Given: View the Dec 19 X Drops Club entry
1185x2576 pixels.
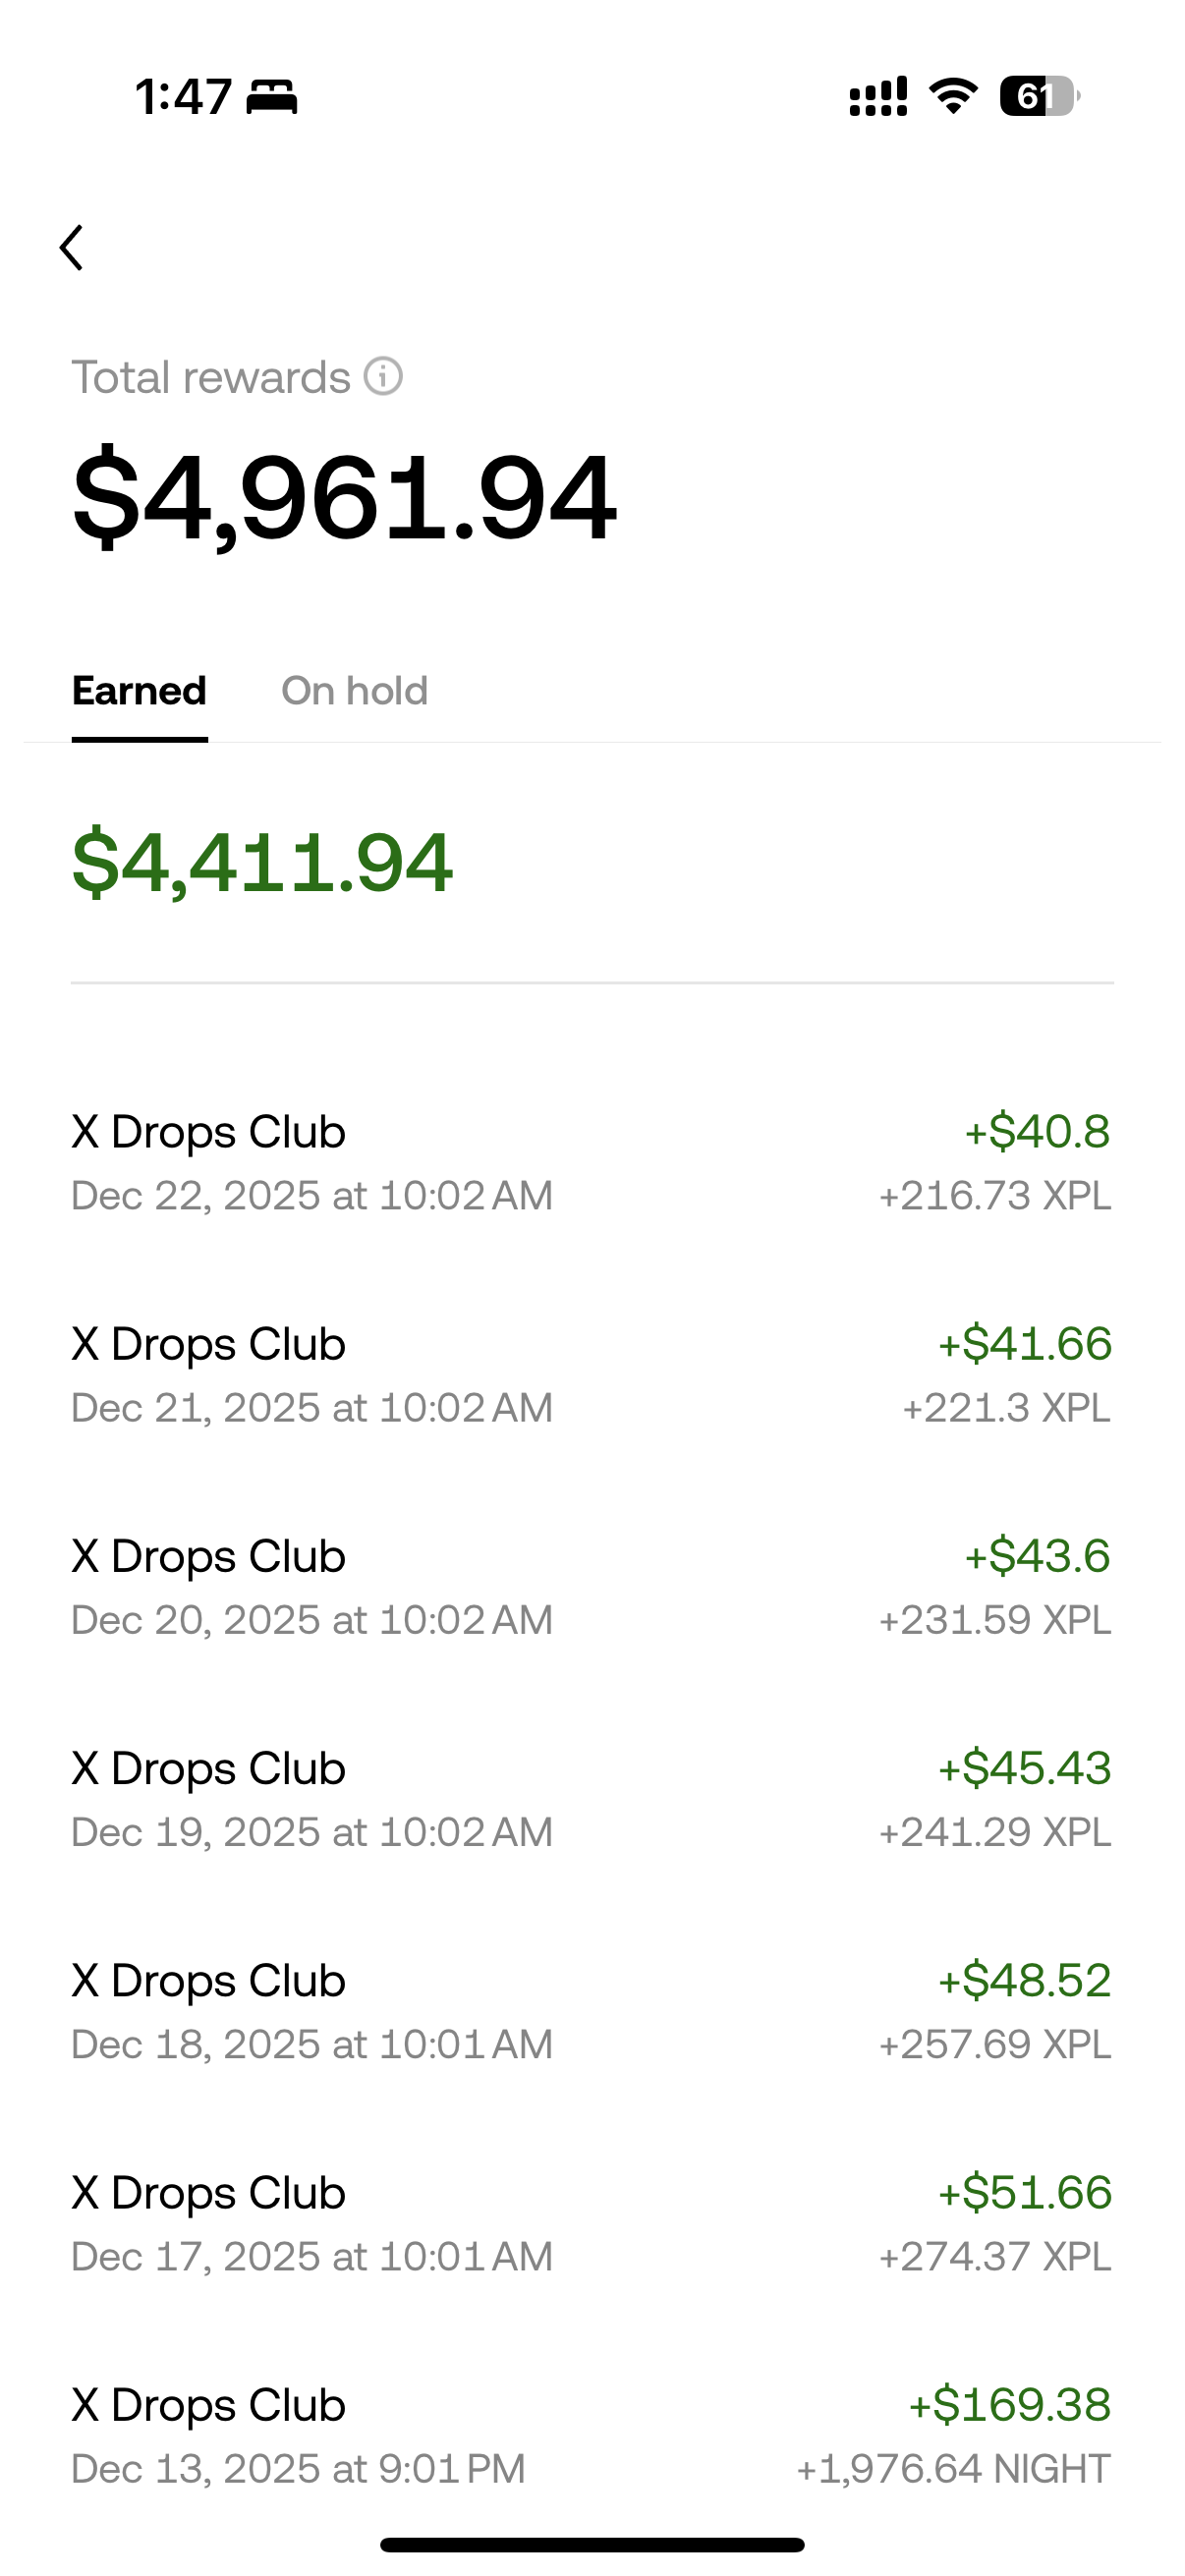Looking at the screenshot, I should click(590, 1799).
